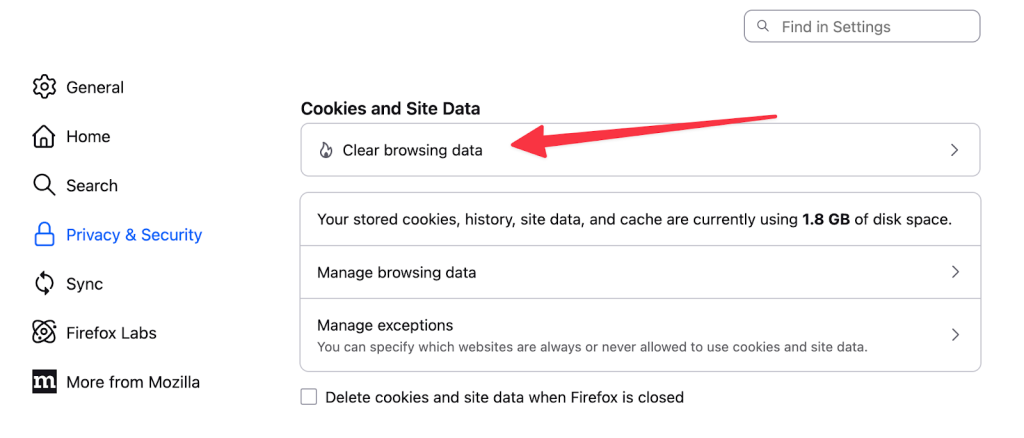This screenshot has height=438, width=1024.
Task: Click the magnifier icon in Find in Settings
Action: [x=764, y=26]
